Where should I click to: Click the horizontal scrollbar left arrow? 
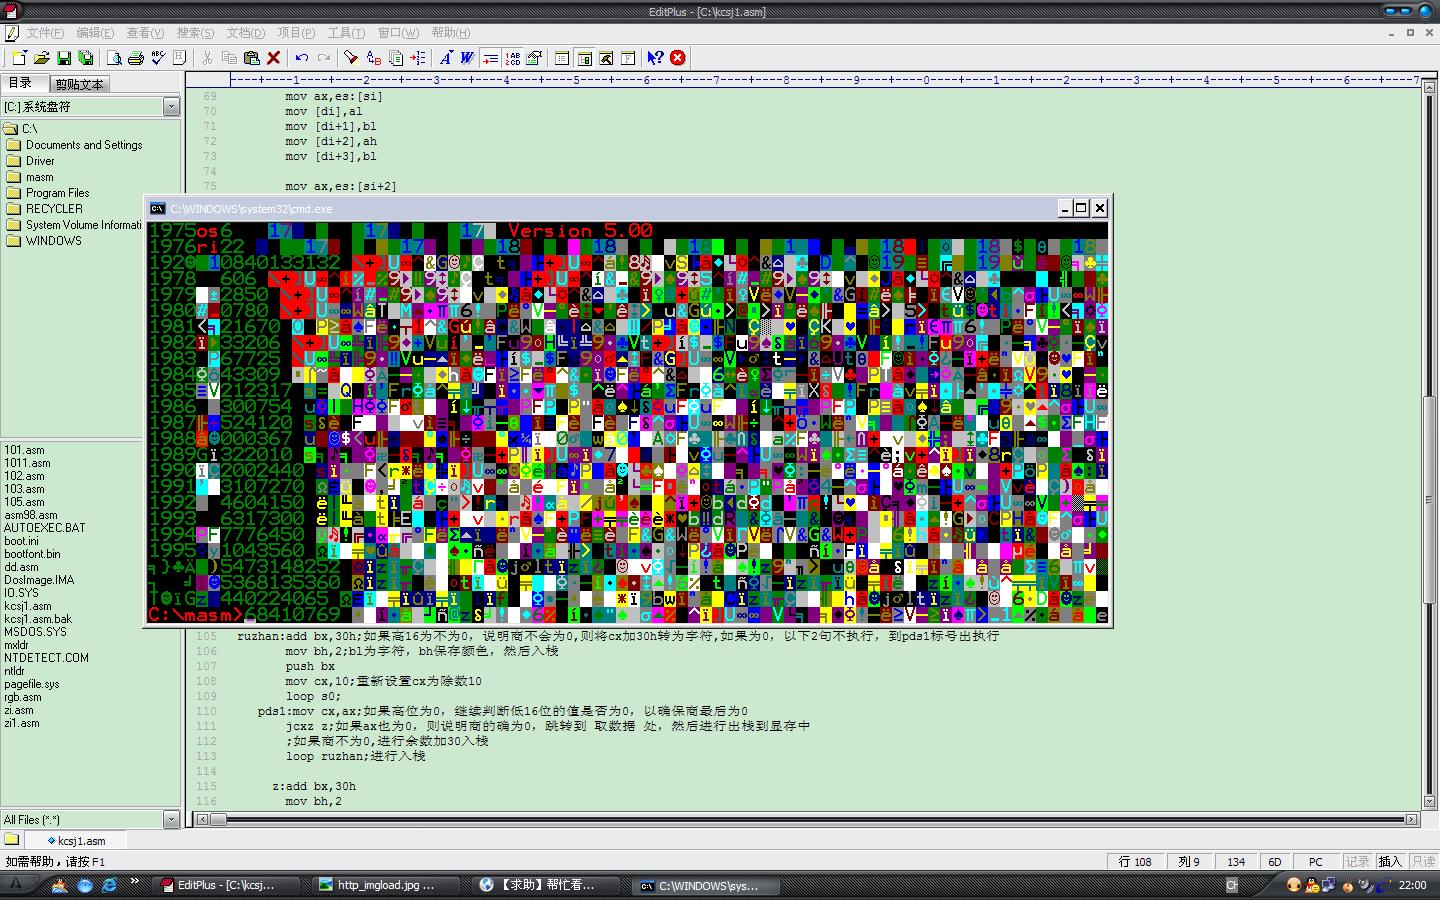pyautogui.click(x=202, y=819)
